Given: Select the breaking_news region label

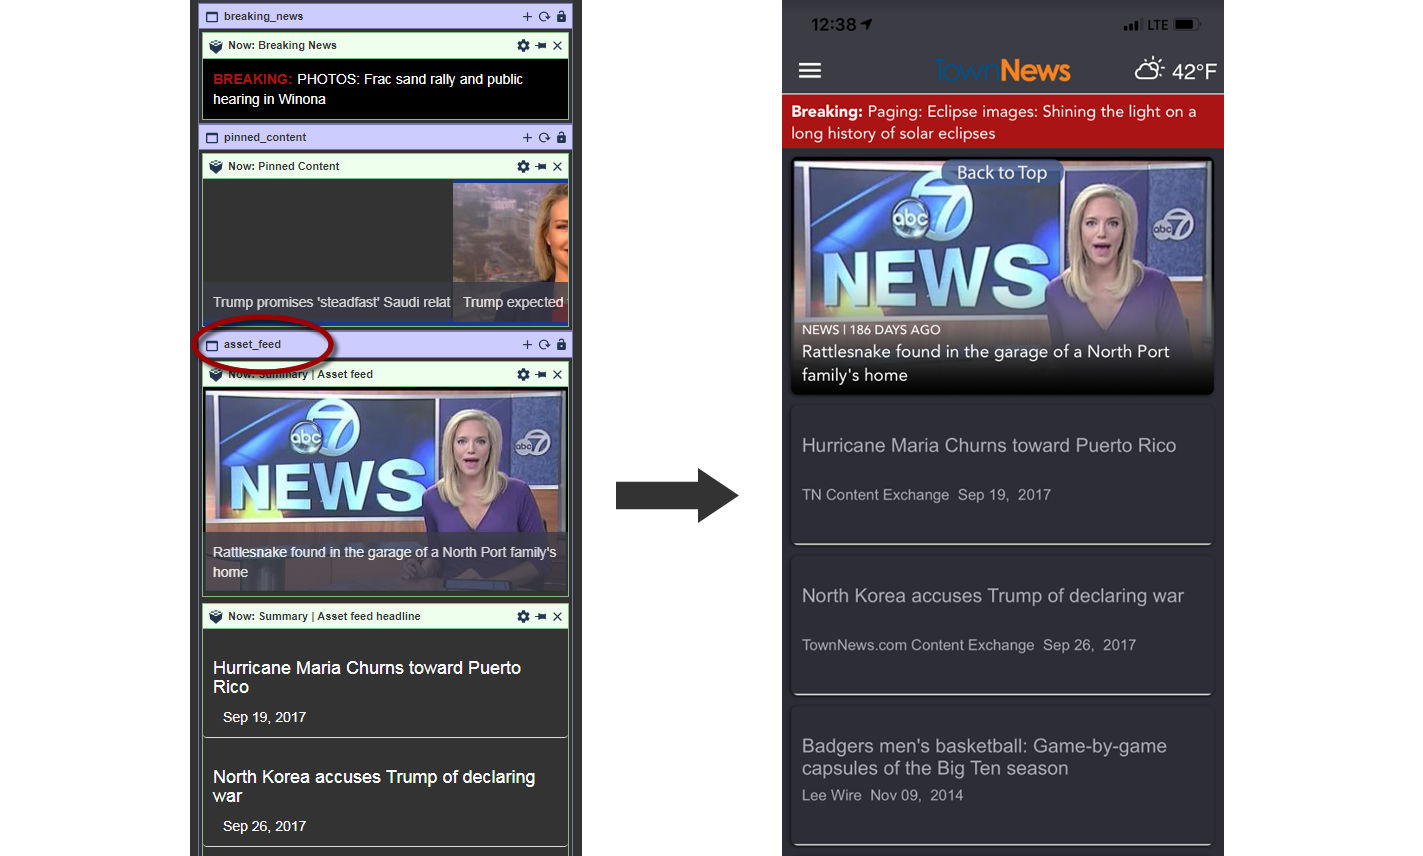Looking at the screenshot, I should coord(263,16).
